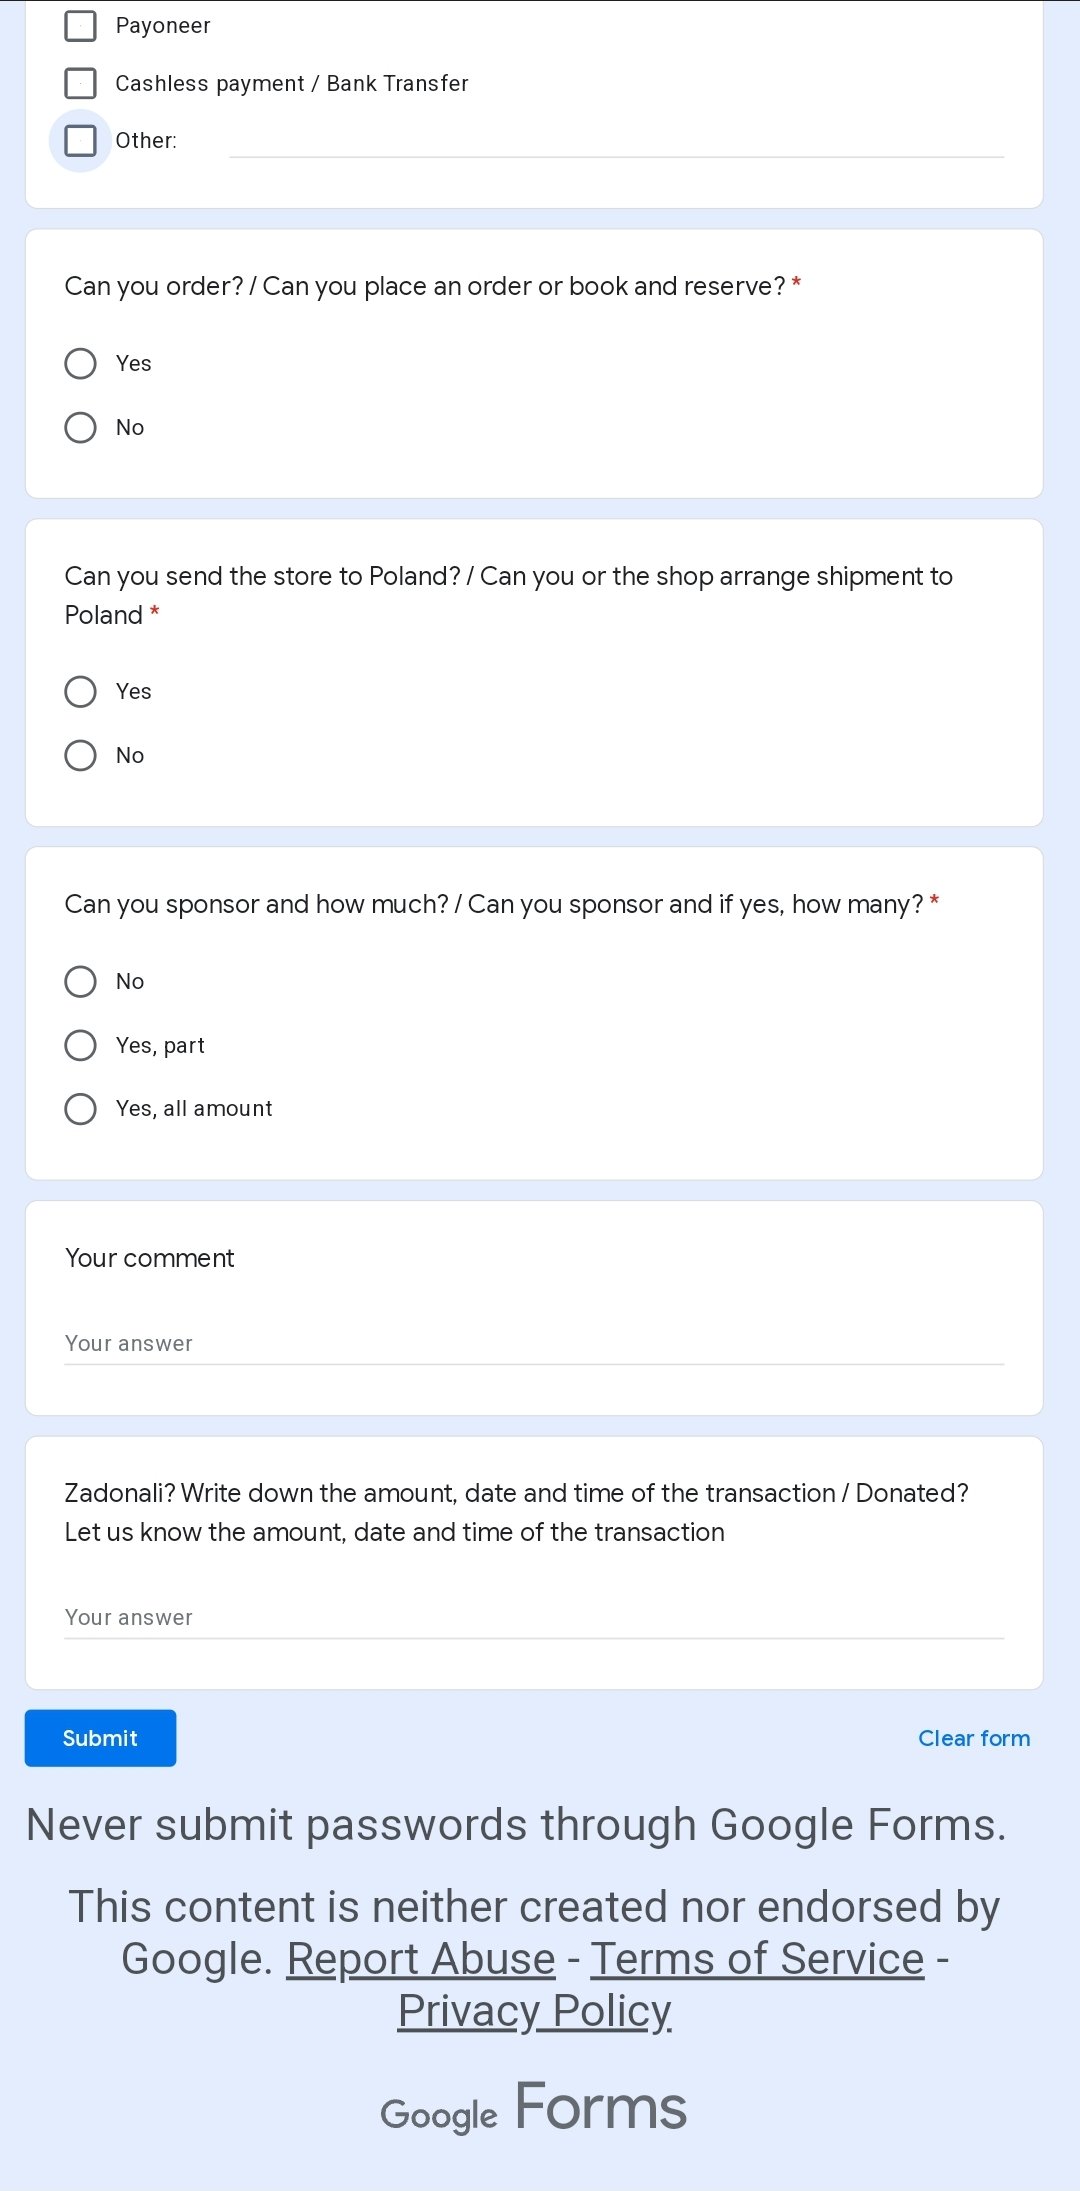
Task: Select No for the sponsor question
Action: click(x=81, y=982)
